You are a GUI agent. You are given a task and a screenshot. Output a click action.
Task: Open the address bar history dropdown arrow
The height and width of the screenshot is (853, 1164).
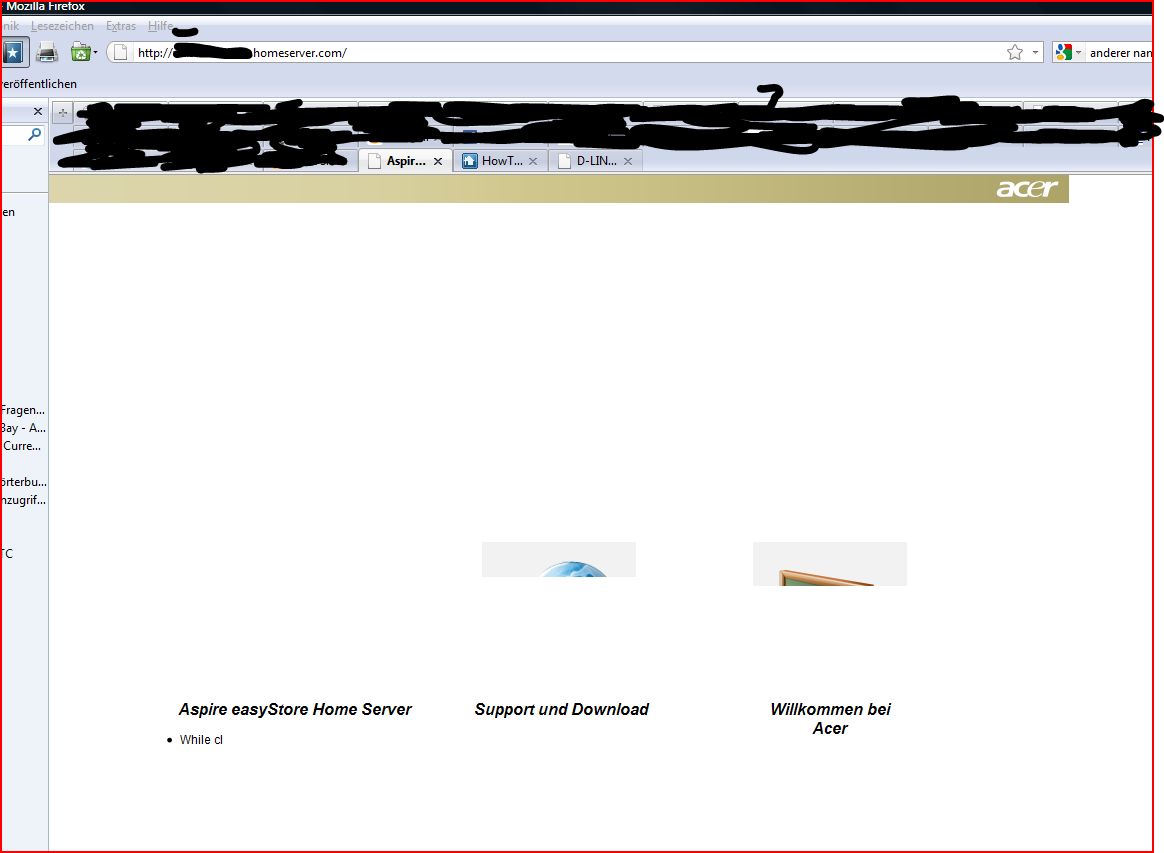pos(1036,53)
